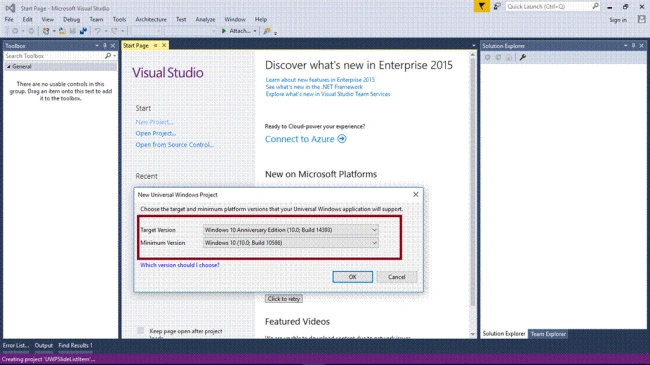Click Solution Explorer Home icon
Viewport: 650px width, 365px height.
[x=509, y=57]
